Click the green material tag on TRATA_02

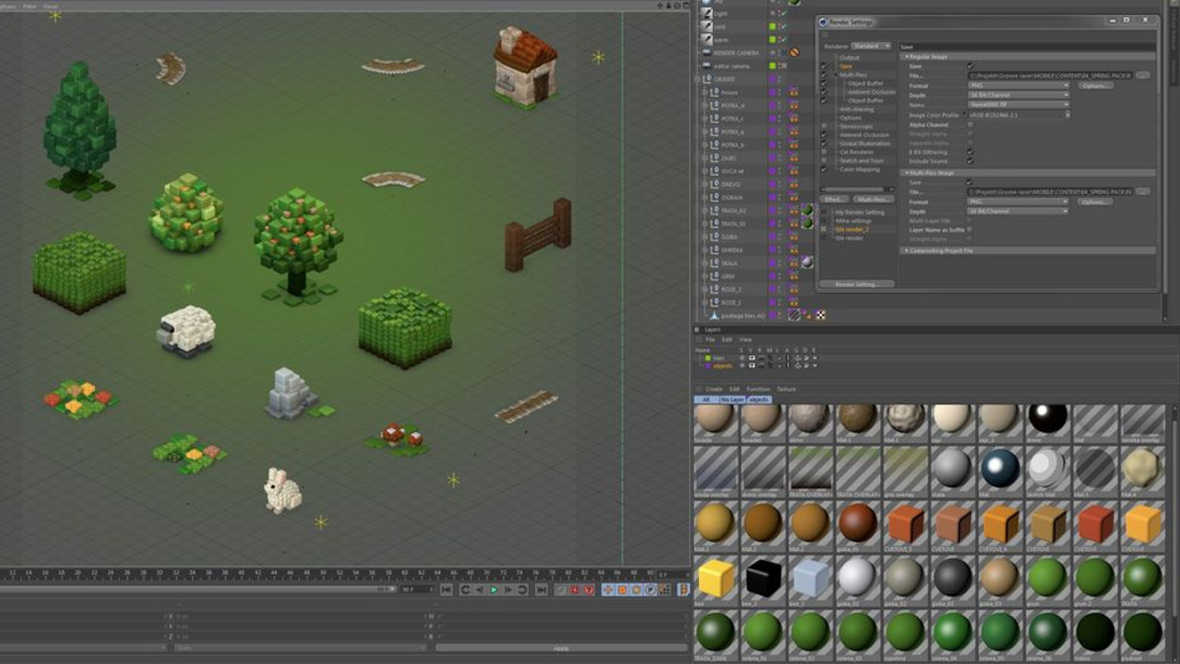[x=807, y=210]
